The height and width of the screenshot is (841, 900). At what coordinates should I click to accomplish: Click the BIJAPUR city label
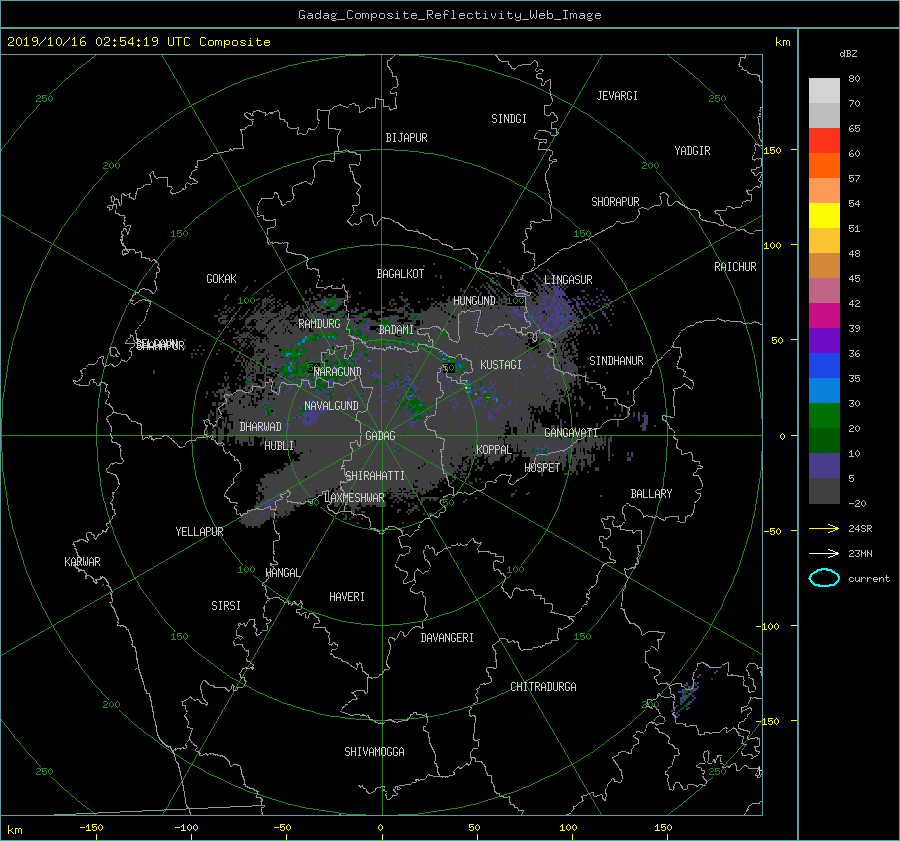[406, 138]
